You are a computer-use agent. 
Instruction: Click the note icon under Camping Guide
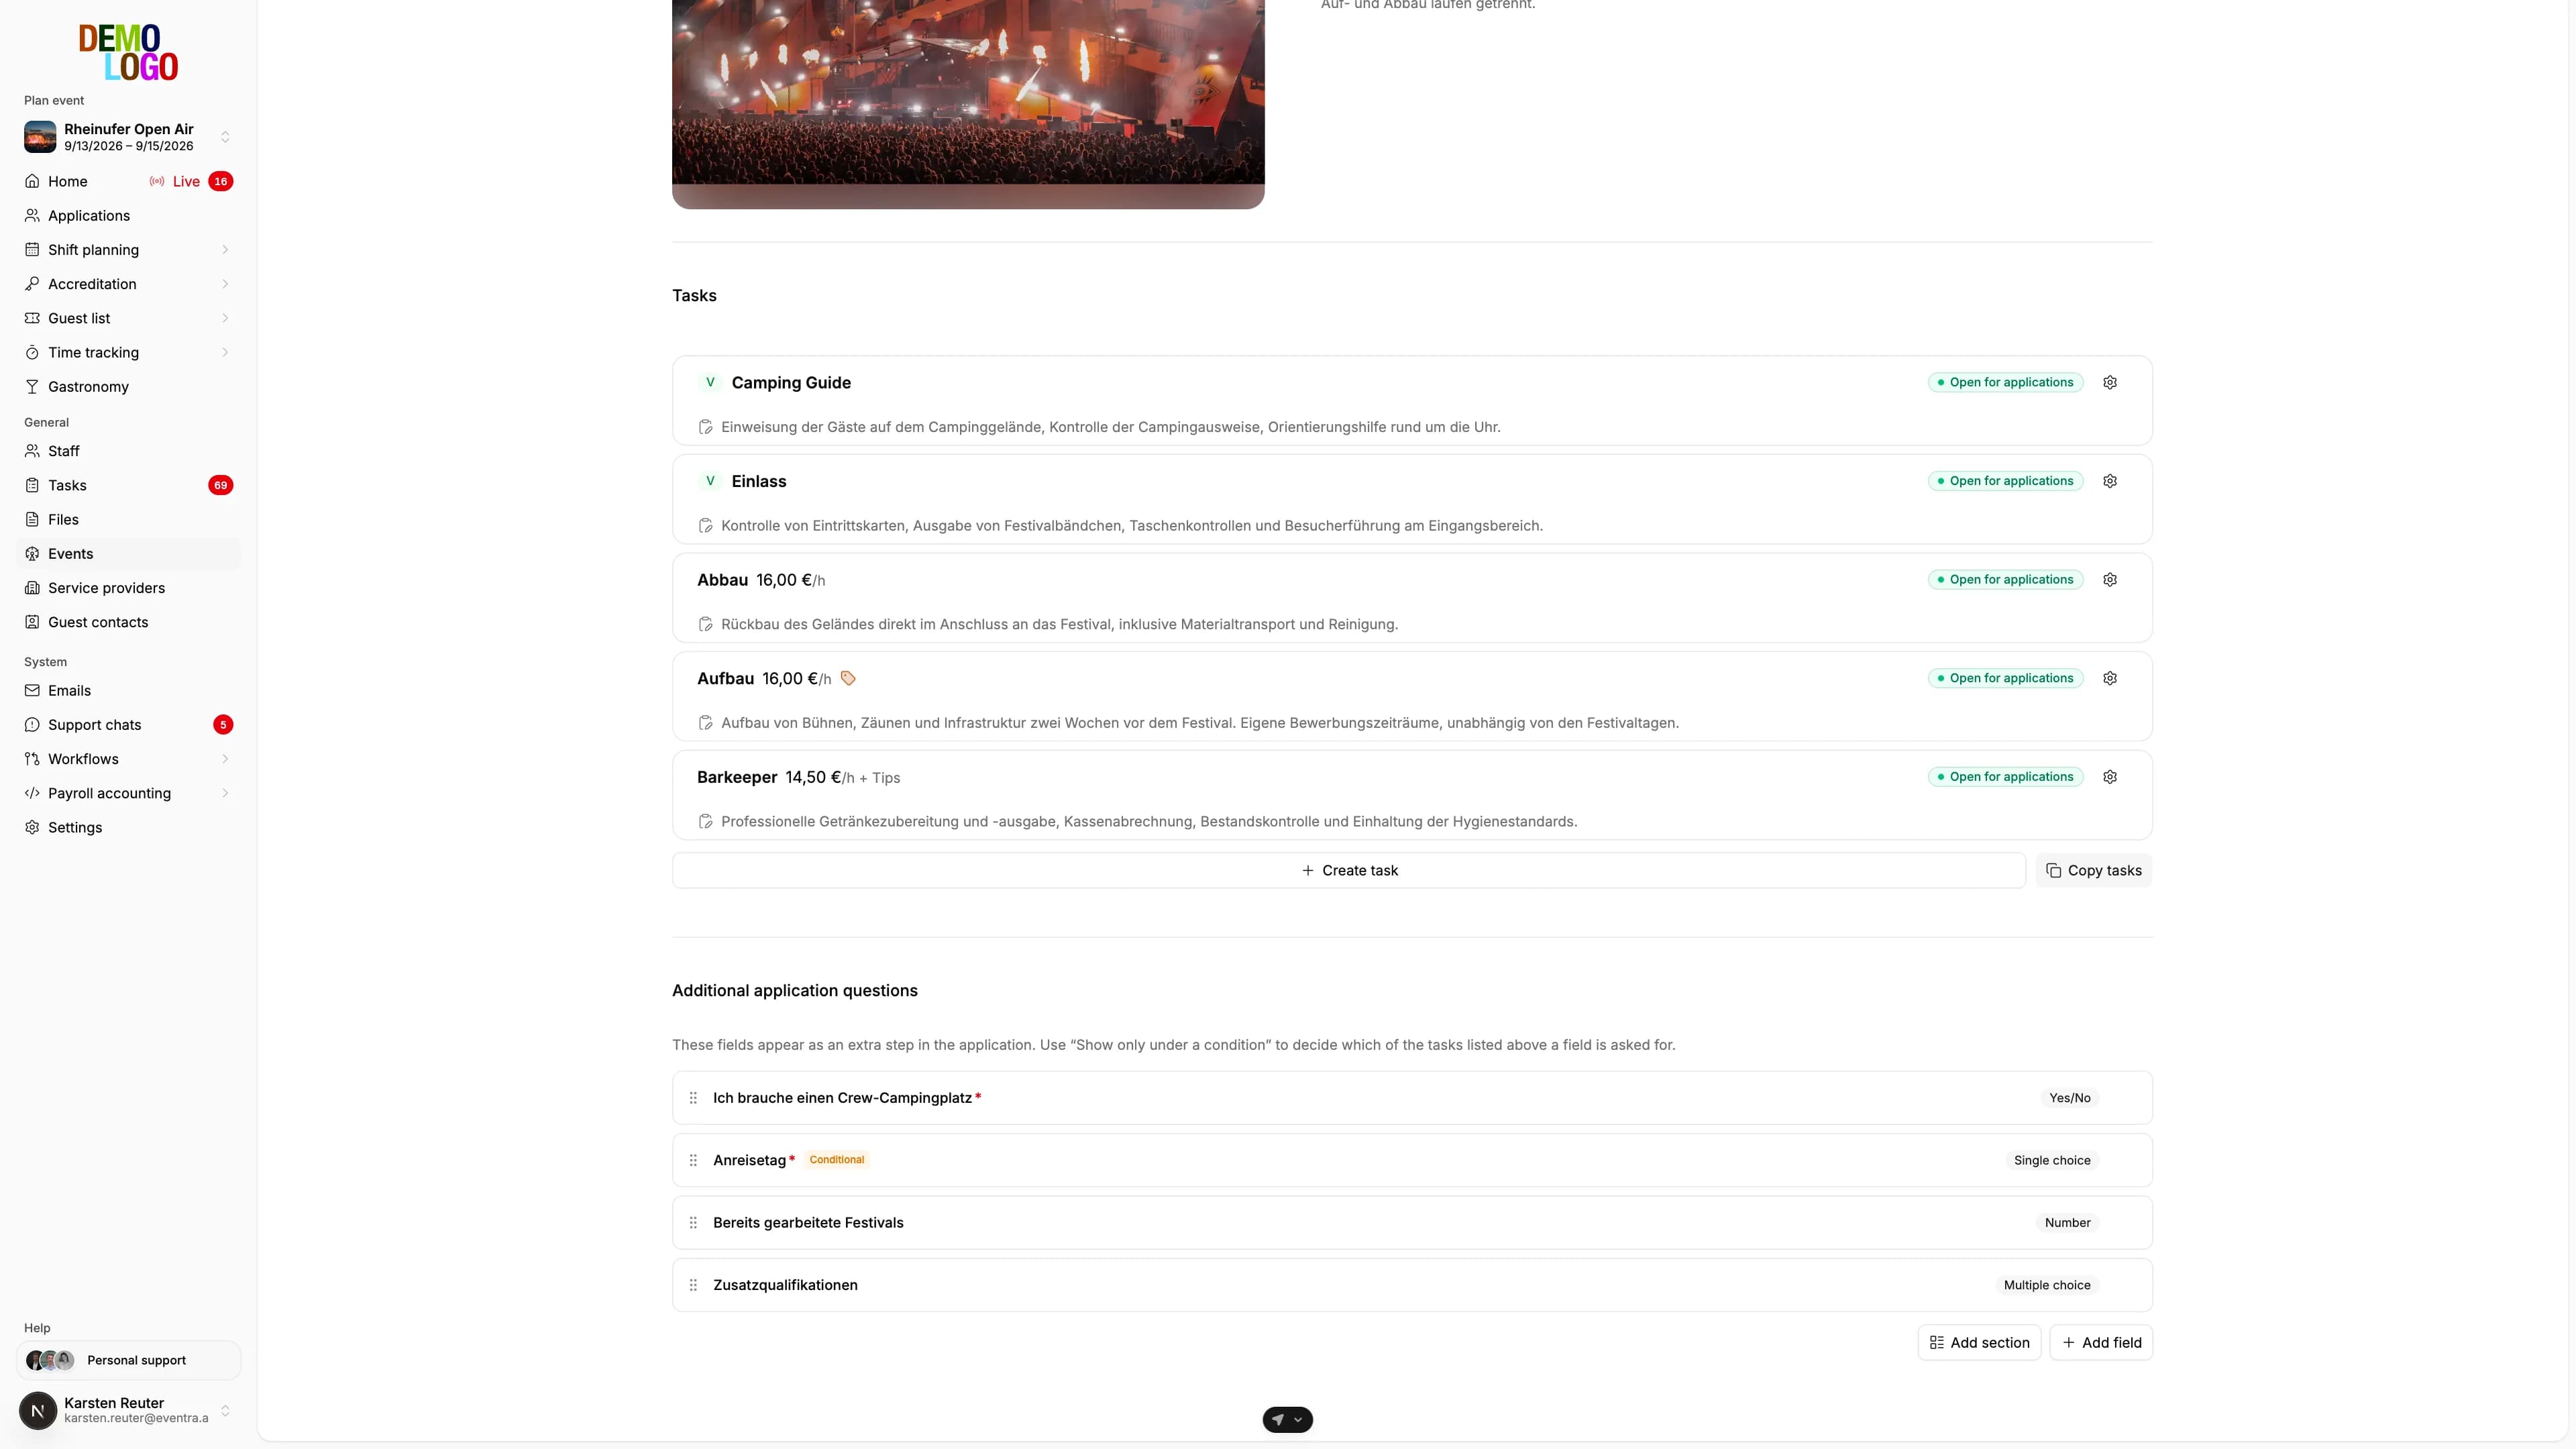pyautogui.click(x=705, y=427)
